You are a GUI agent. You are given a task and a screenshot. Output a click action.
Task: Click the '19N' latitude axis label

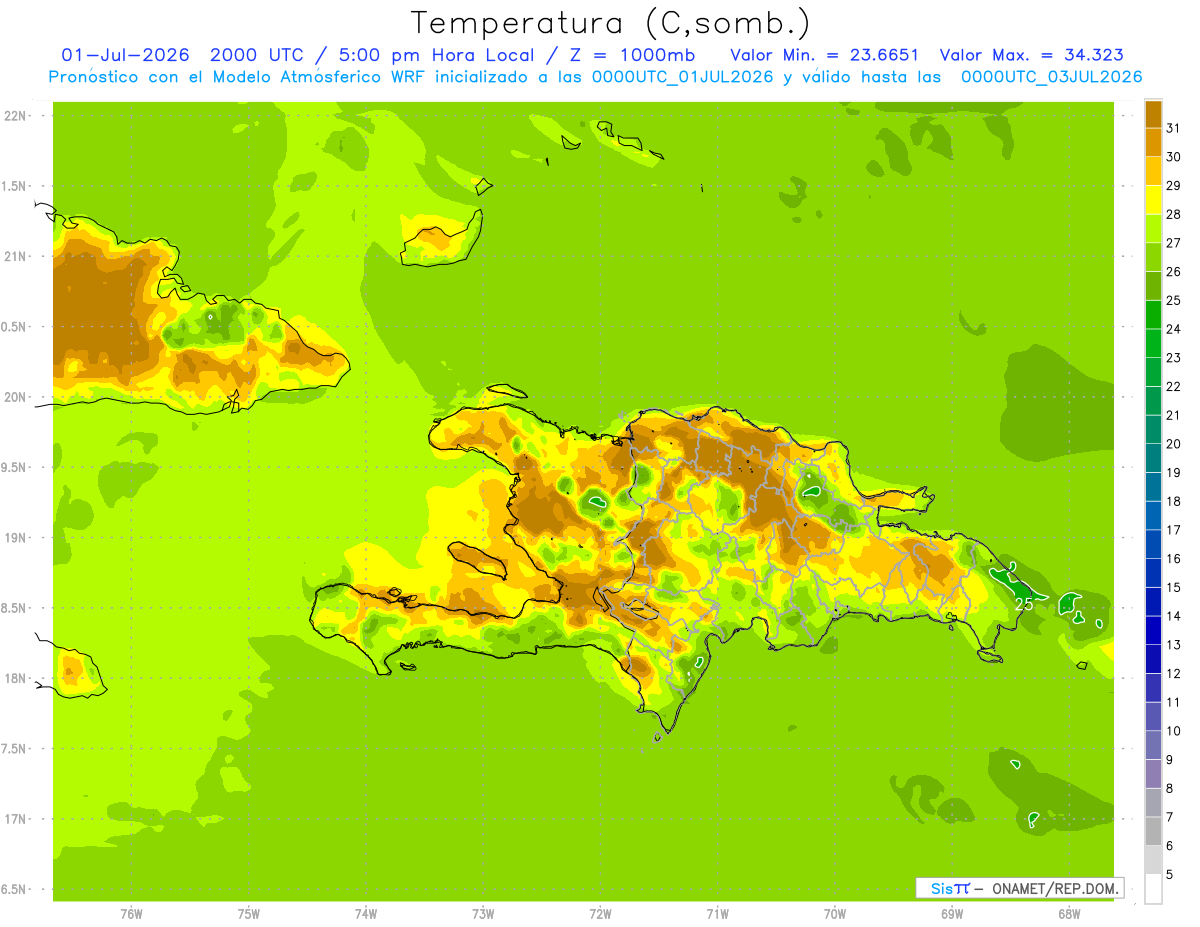tap(15, 537)
